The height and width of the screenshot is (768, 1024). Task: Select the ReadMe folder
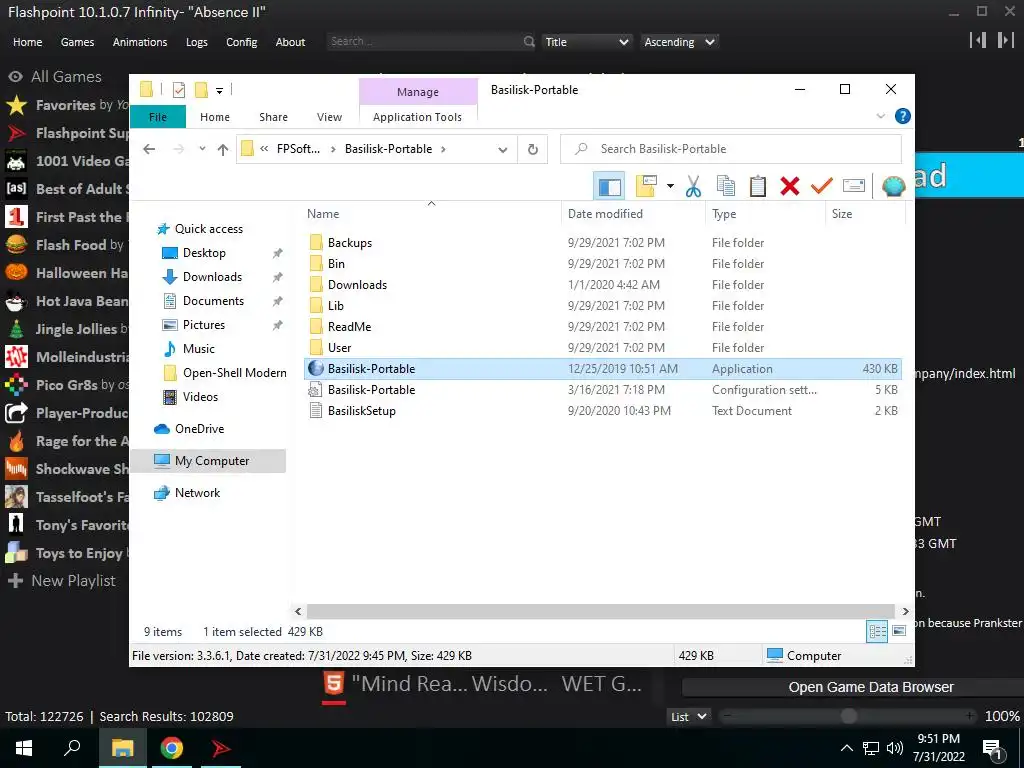(349, 327)
